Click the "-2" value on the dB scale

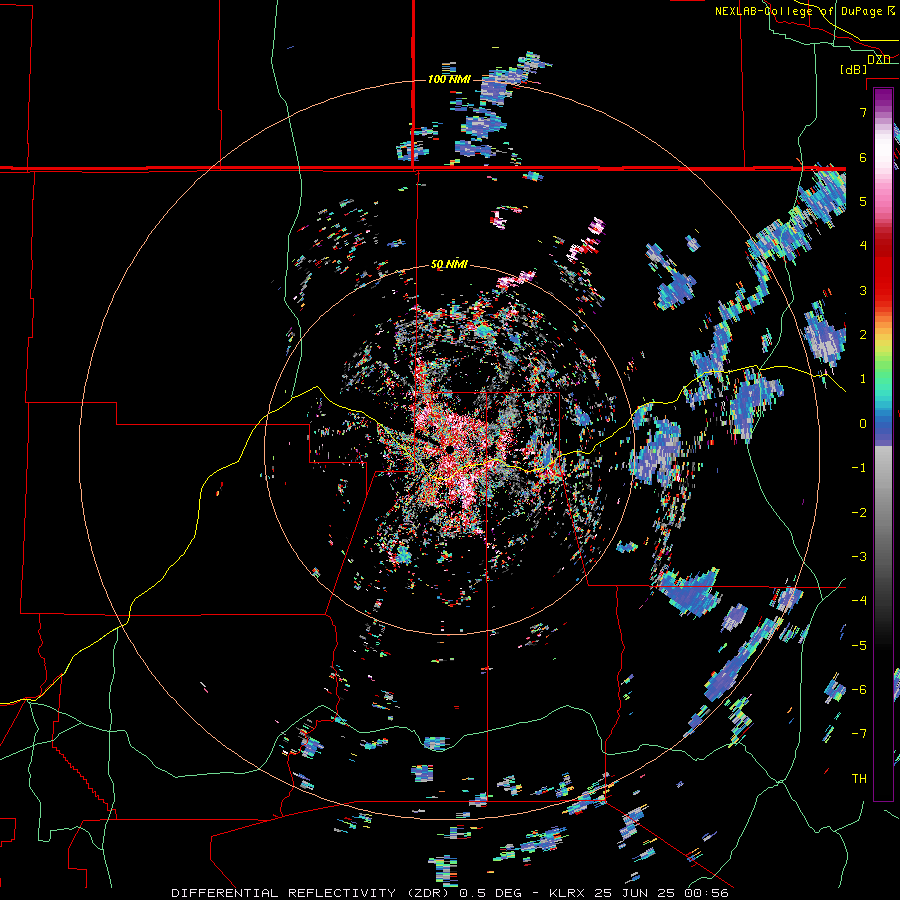click(859, 513)
